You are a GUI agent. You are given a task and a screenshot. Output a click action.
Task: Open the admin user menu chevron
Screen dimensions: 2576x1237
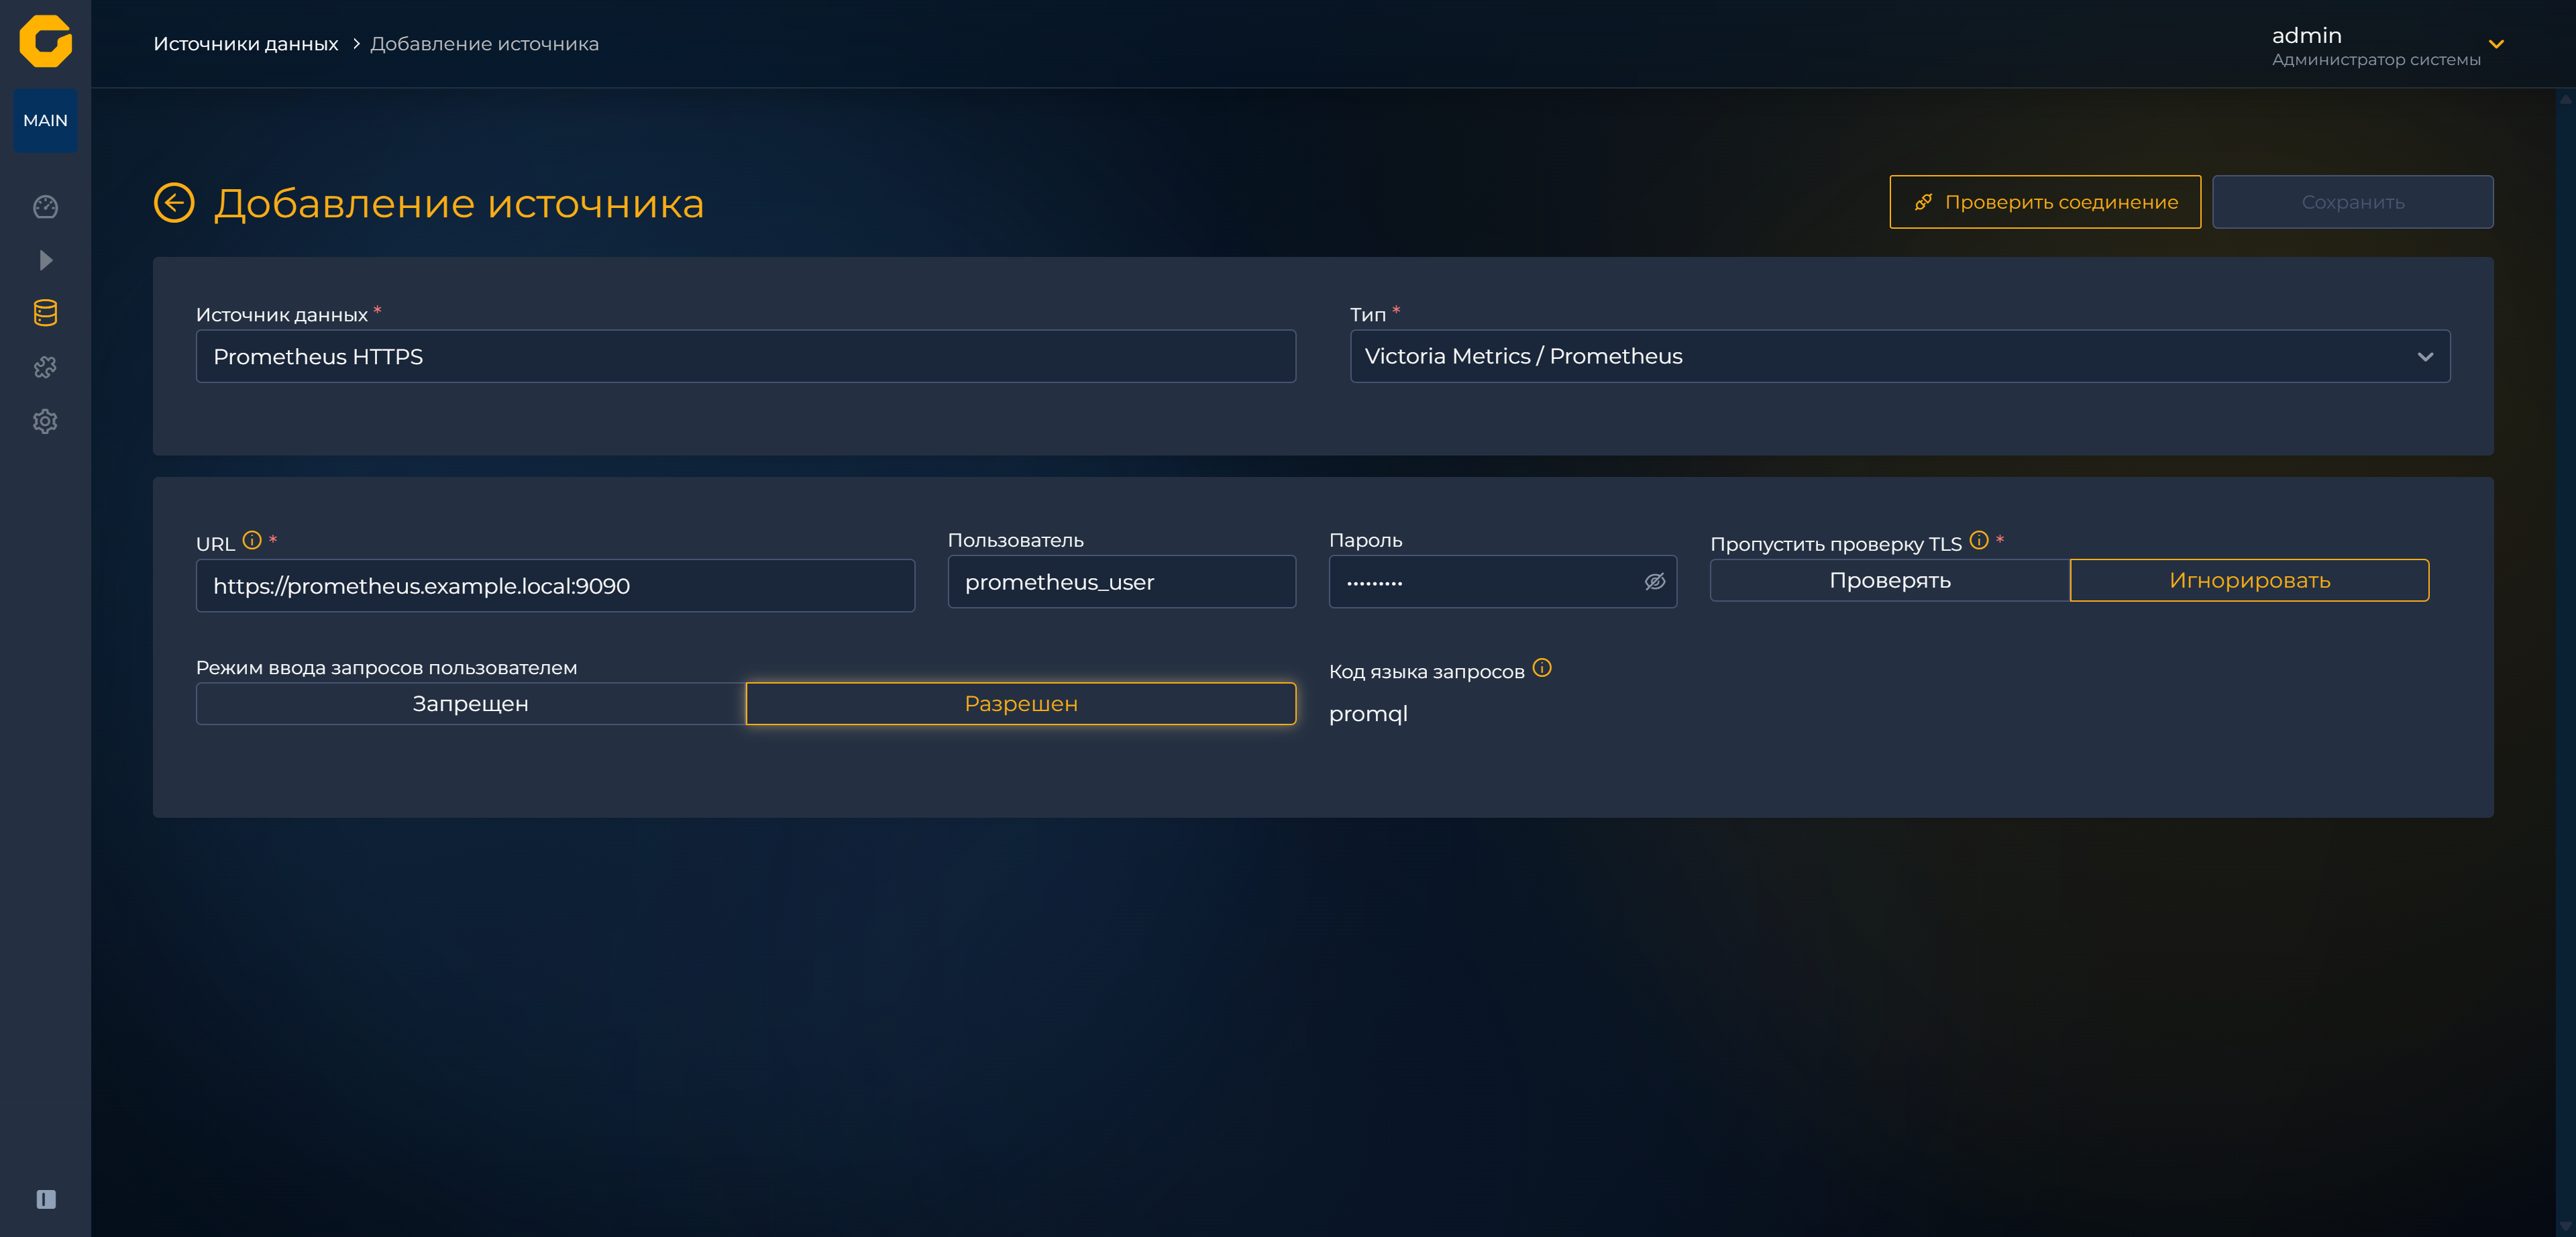(x=2496, y=44)
